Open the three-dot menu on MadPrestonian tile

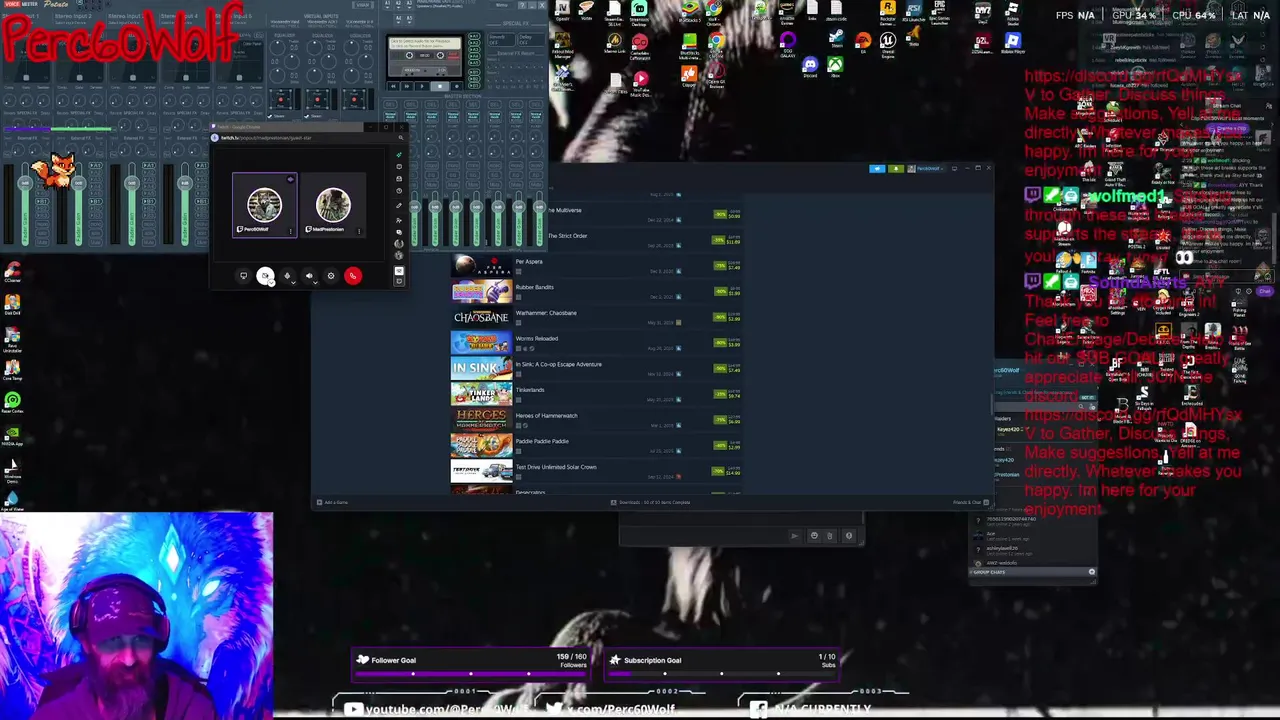tap(359, 231)
